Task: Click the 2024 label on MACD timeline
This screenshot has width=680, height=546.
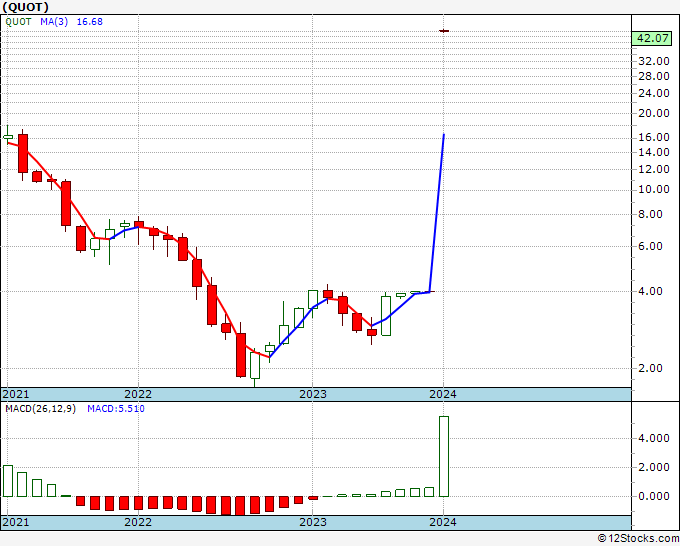Action: coord(443,522)
